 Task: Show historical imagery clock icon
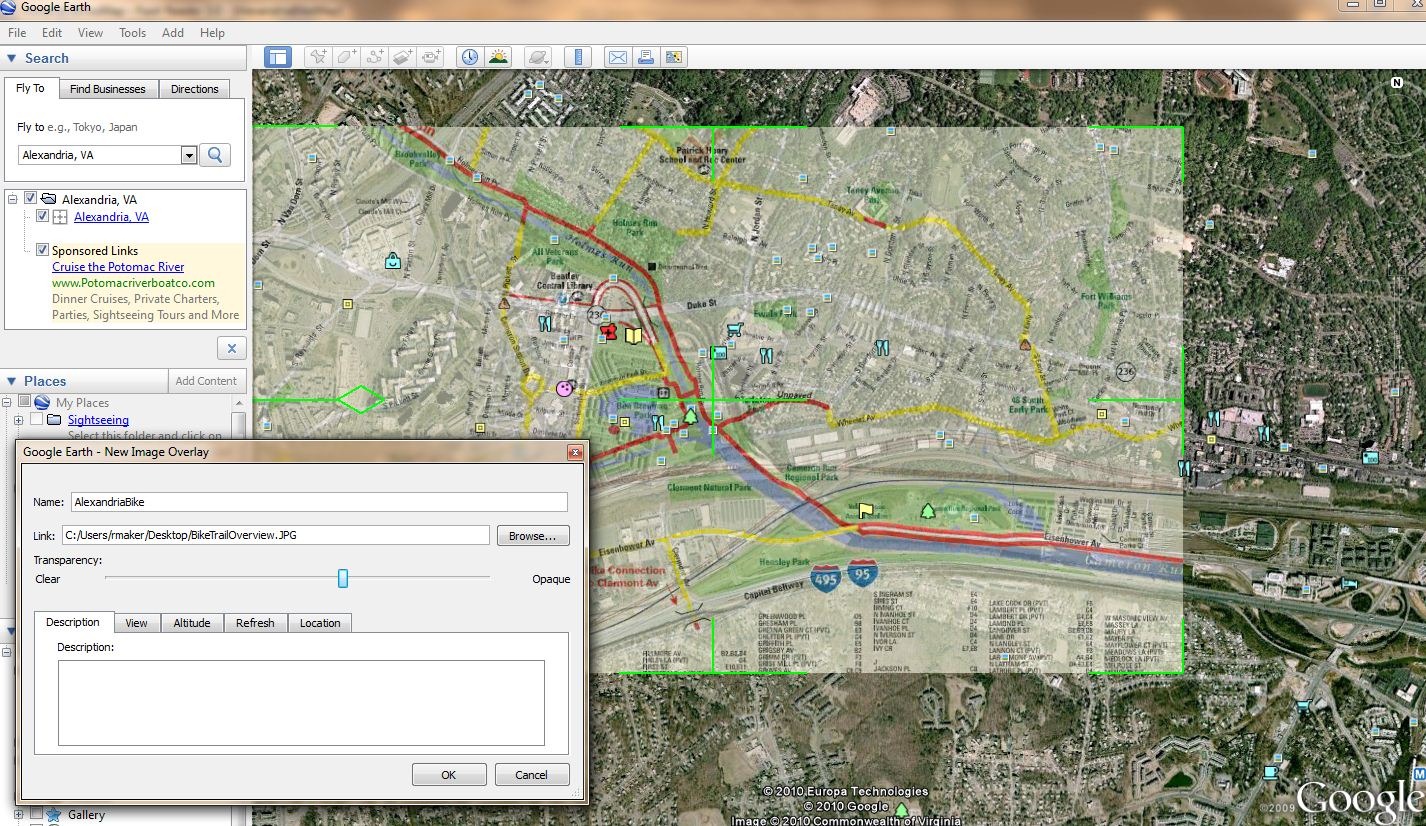click(x=469, y=57)
